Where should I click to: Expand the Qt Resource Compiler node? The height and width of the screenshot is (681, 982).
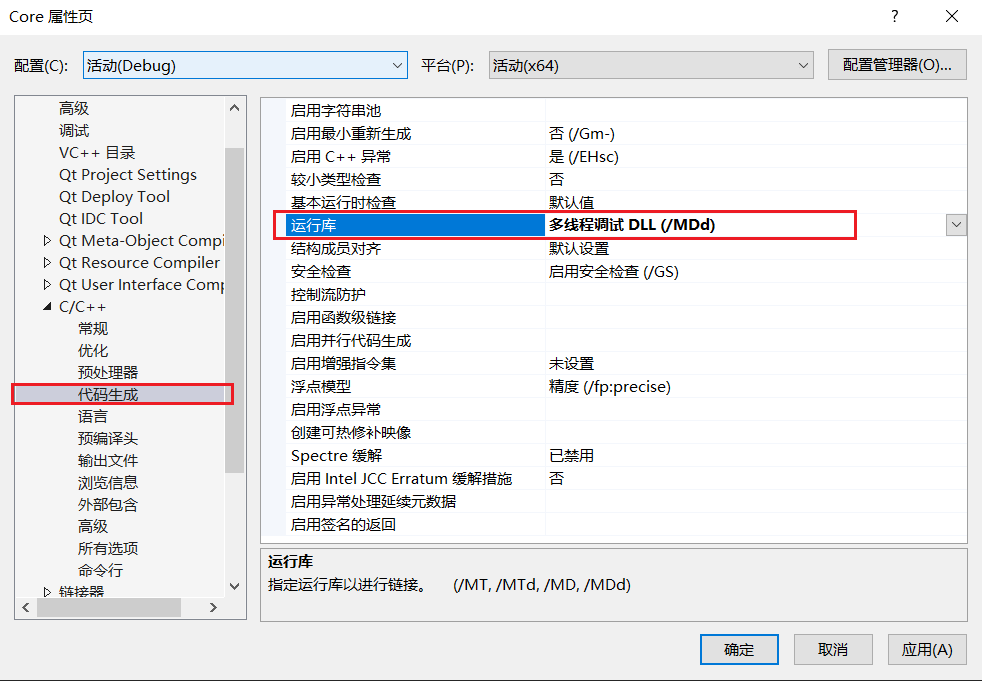45,262
